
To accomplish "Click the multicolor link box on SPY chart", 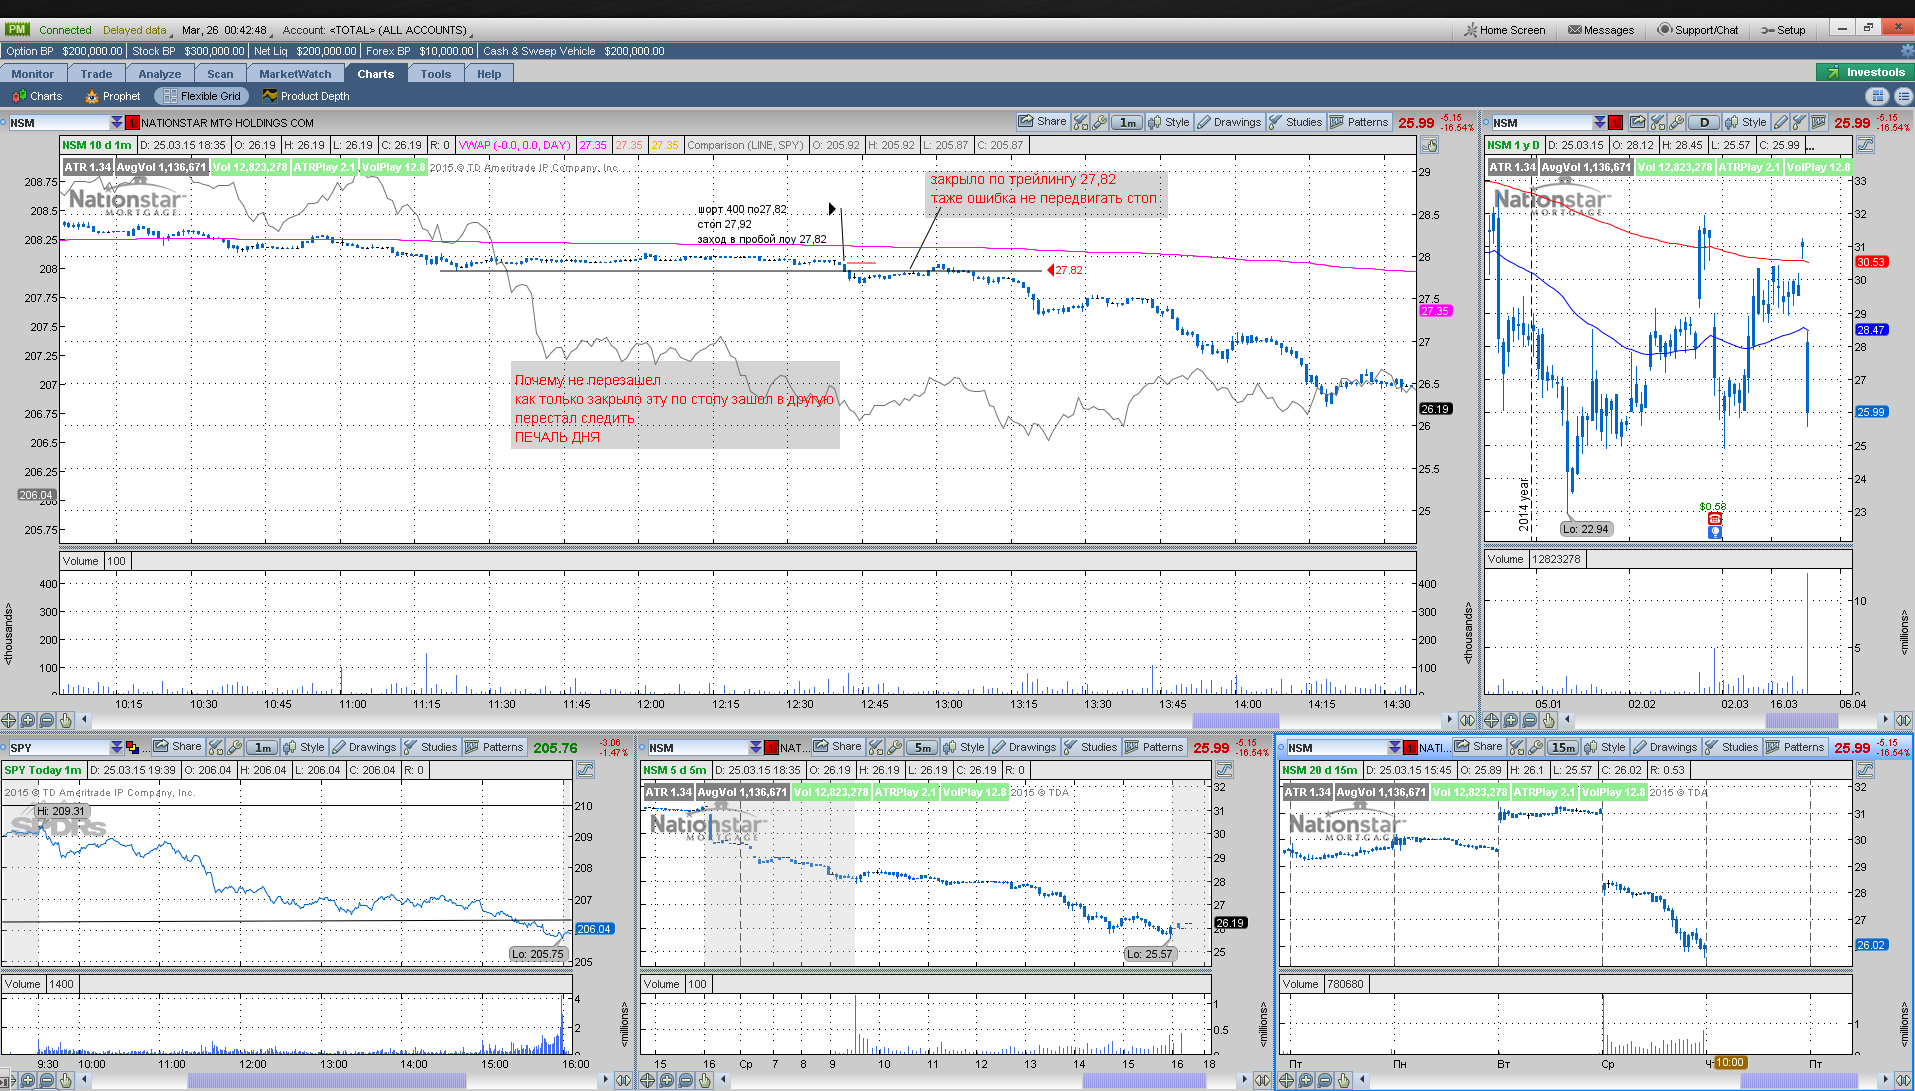I will (132, 747).
